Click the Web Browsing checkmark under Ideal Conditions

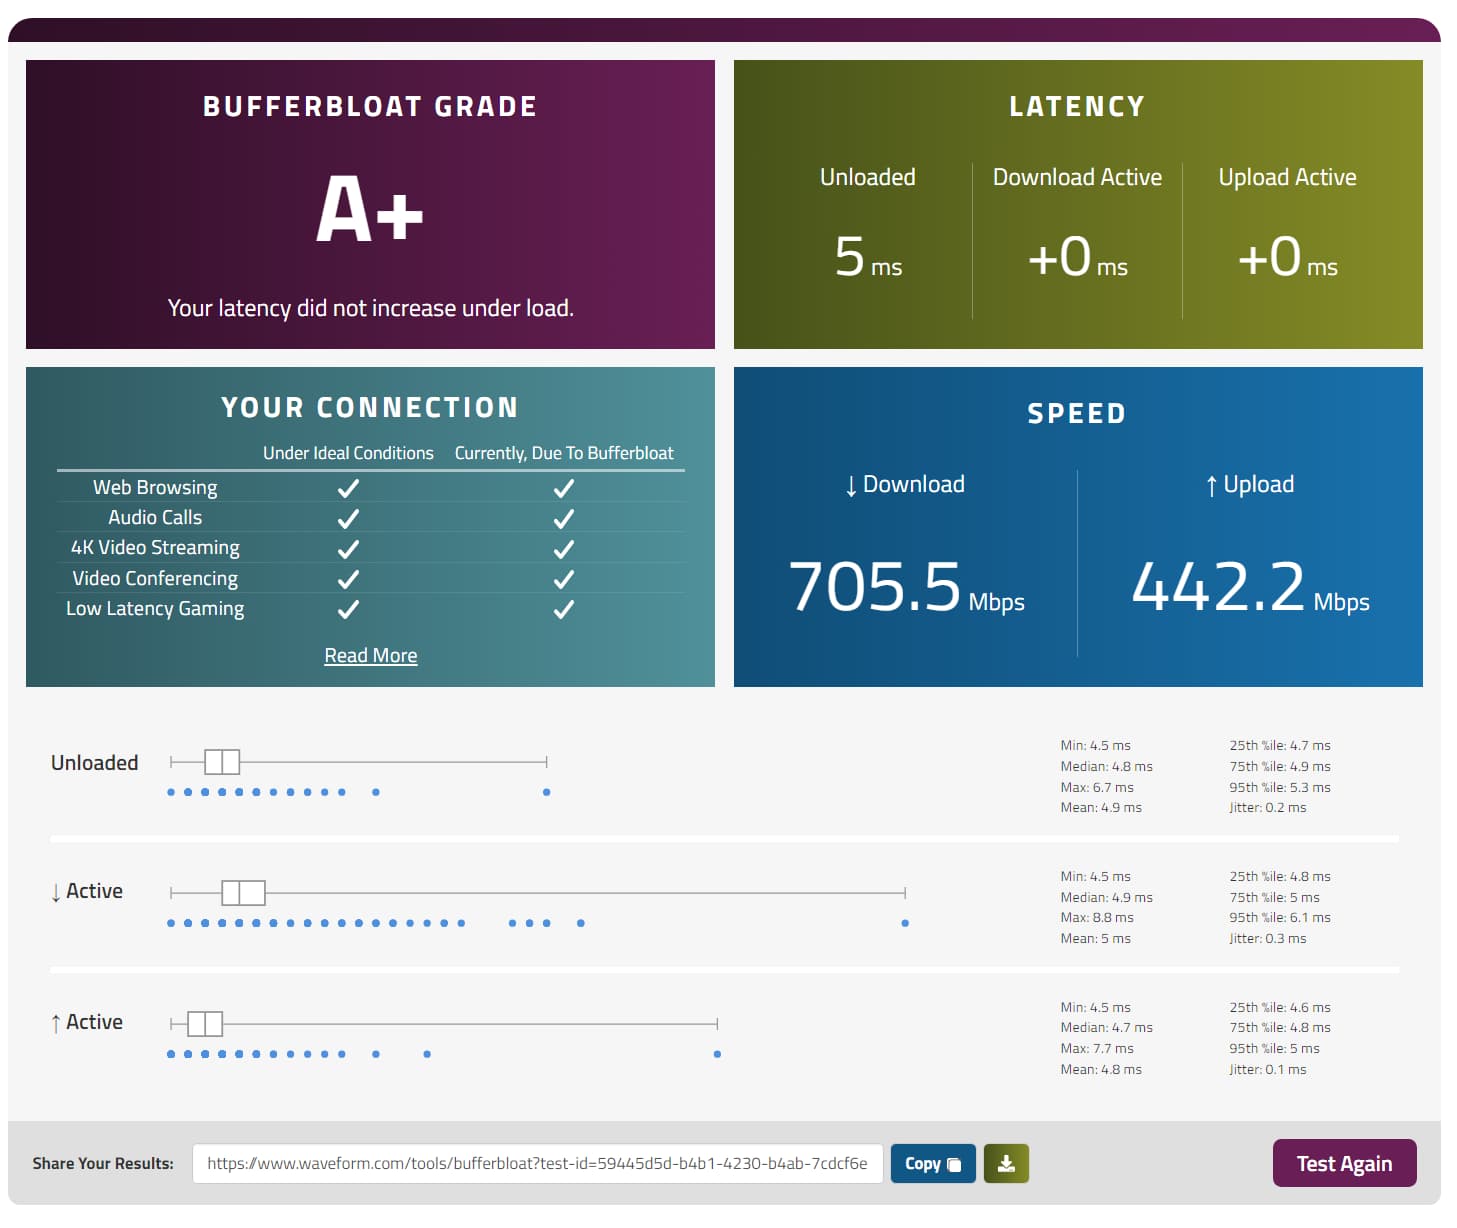(x=348, y=488)
